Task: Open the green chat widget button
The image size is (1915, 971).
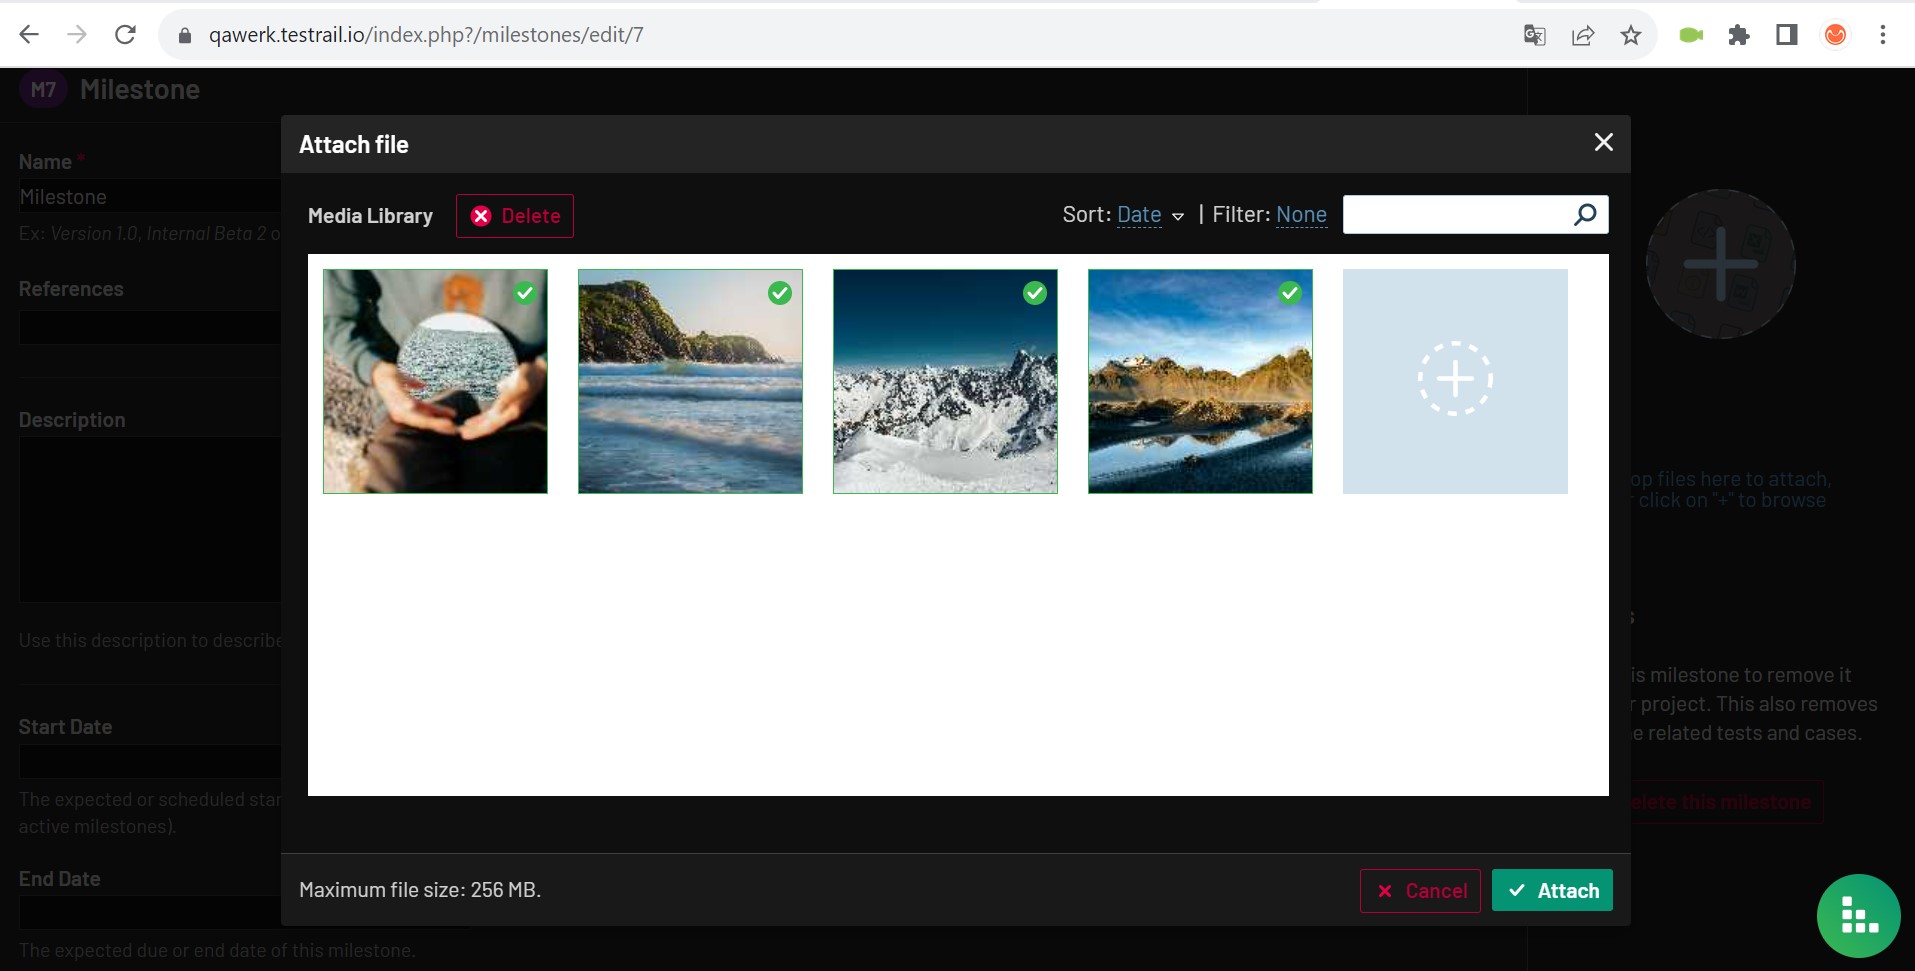Action: click(1858, 916)
